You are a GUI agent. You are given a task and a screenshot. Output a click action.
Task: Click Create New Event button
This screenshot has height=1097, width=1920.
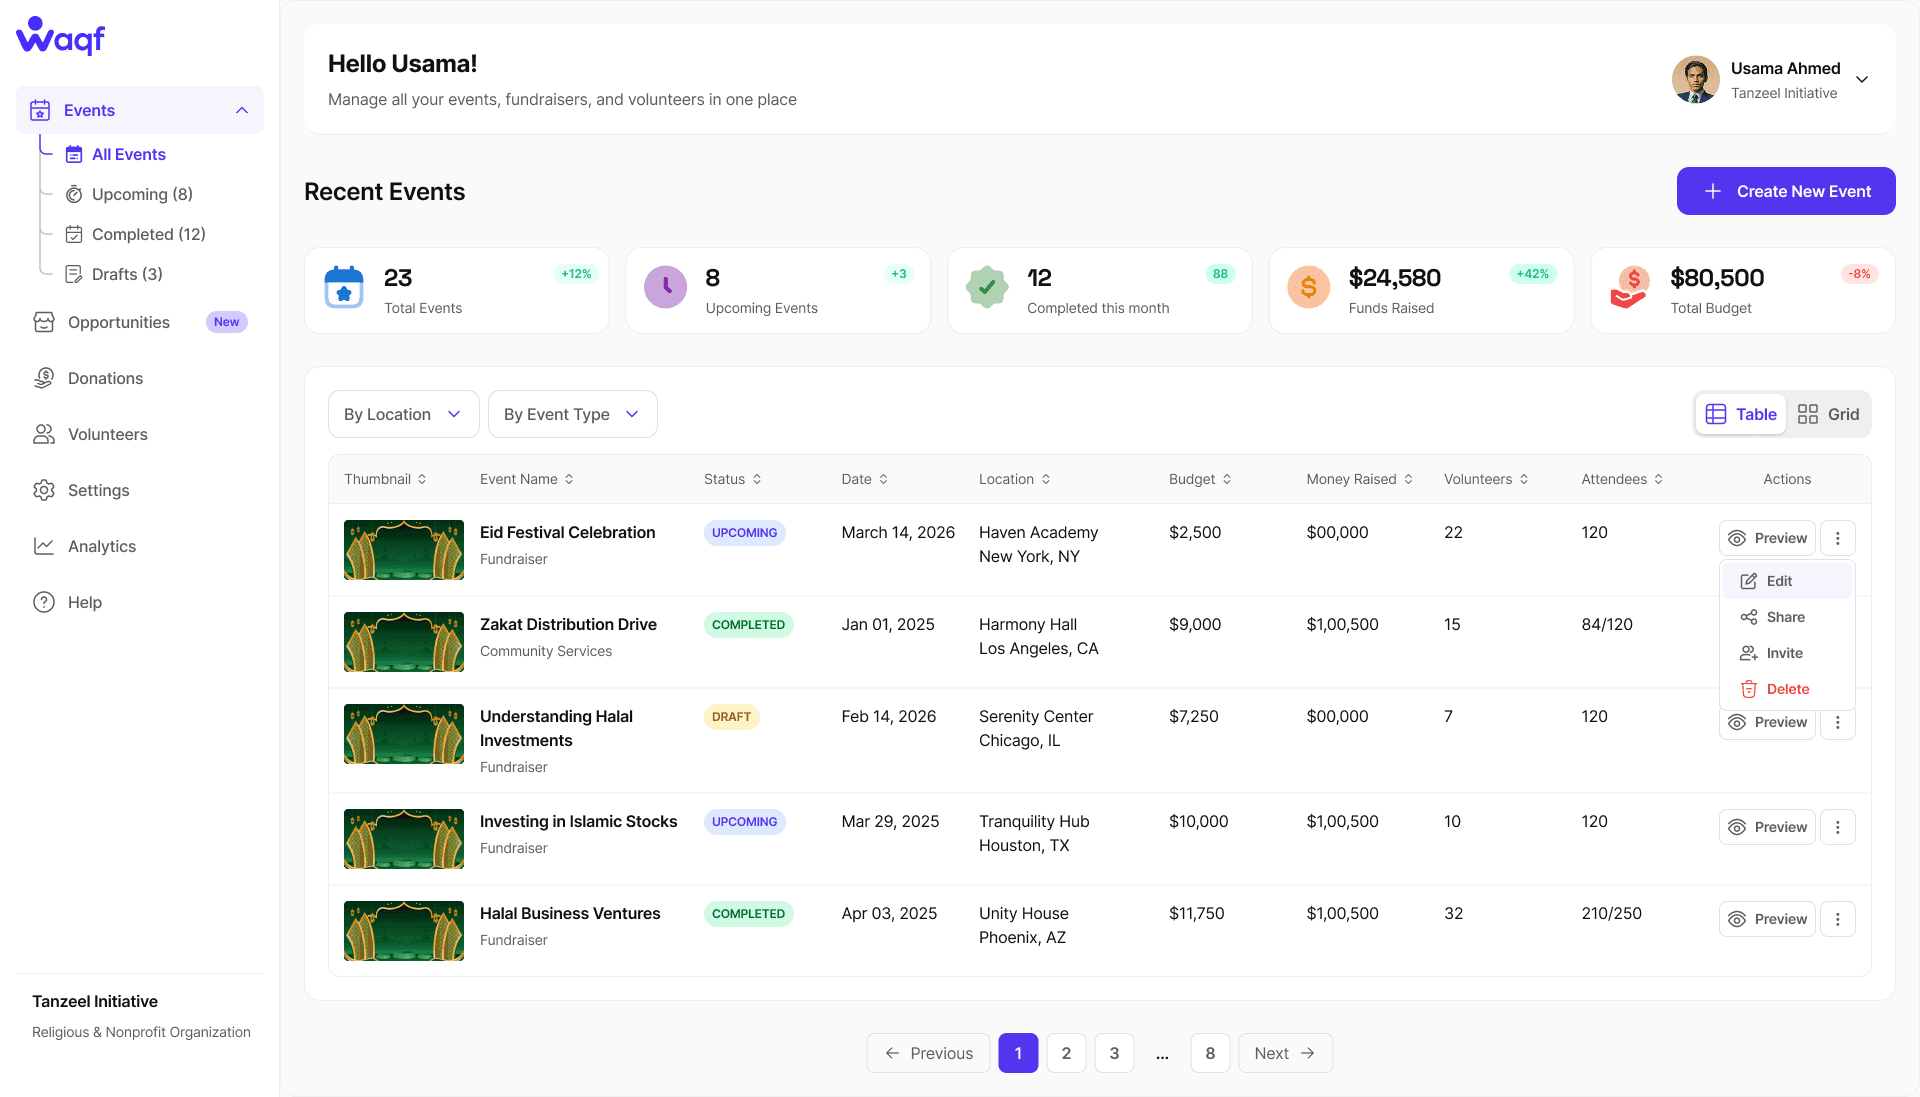pyautogui.click(x=1785, y=191)
